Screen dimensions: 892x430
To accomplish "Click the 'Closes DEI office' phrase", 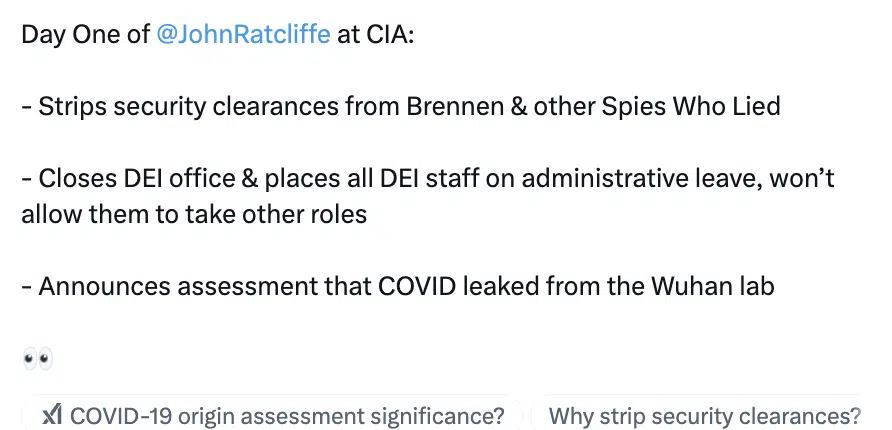I will click(x=137, y=179).
